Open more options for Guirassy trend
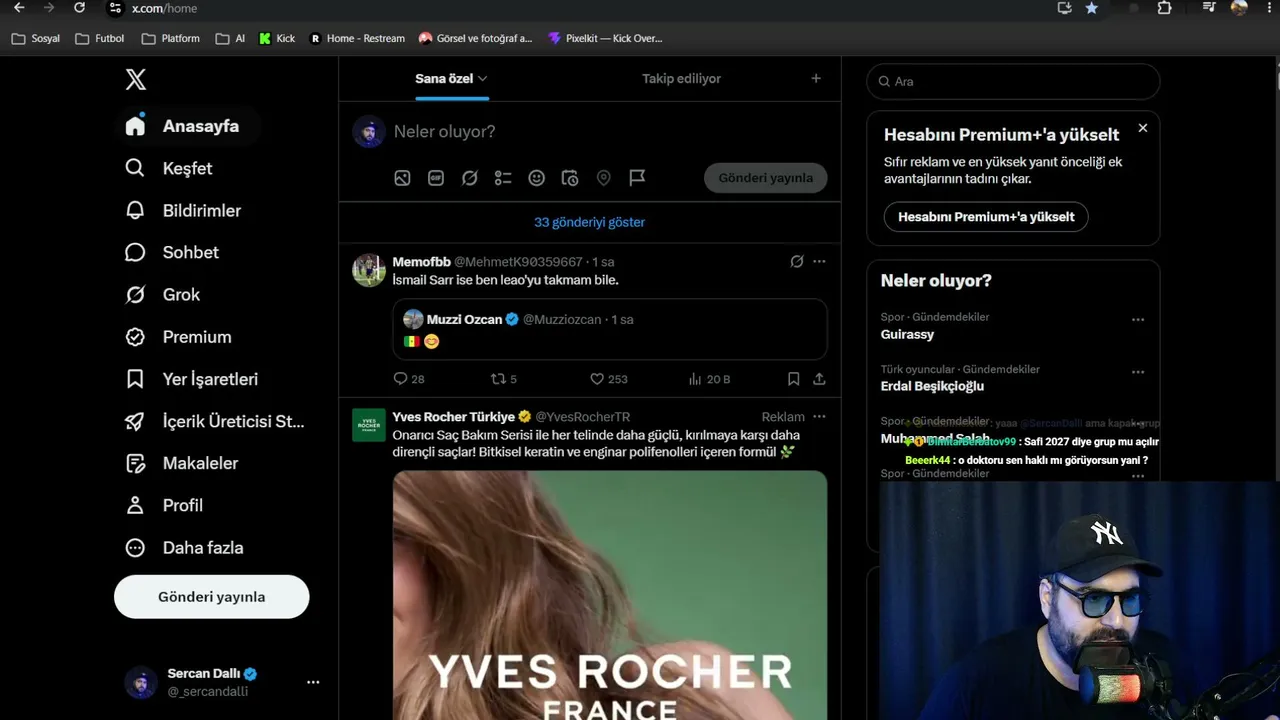The width and height of the screenshot is (1280, 720). (x=1138, y=320)
